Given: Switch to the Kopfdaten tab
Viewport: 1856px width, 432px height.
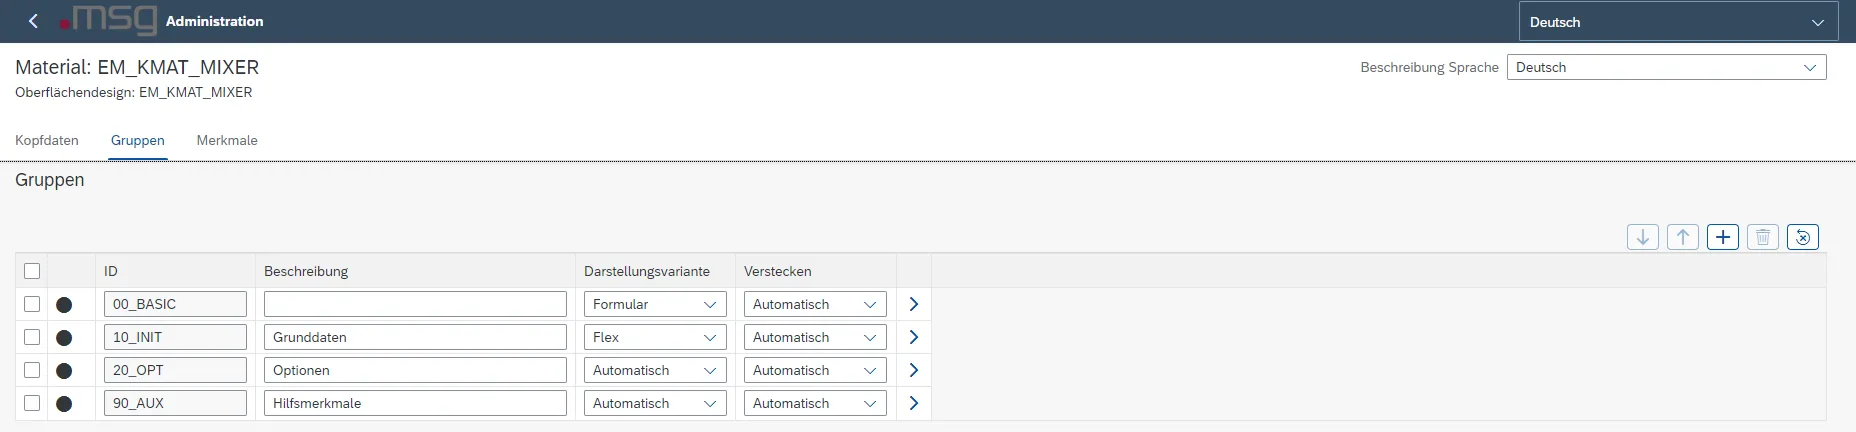Looking at the screenshot, I should pos(47,140).
